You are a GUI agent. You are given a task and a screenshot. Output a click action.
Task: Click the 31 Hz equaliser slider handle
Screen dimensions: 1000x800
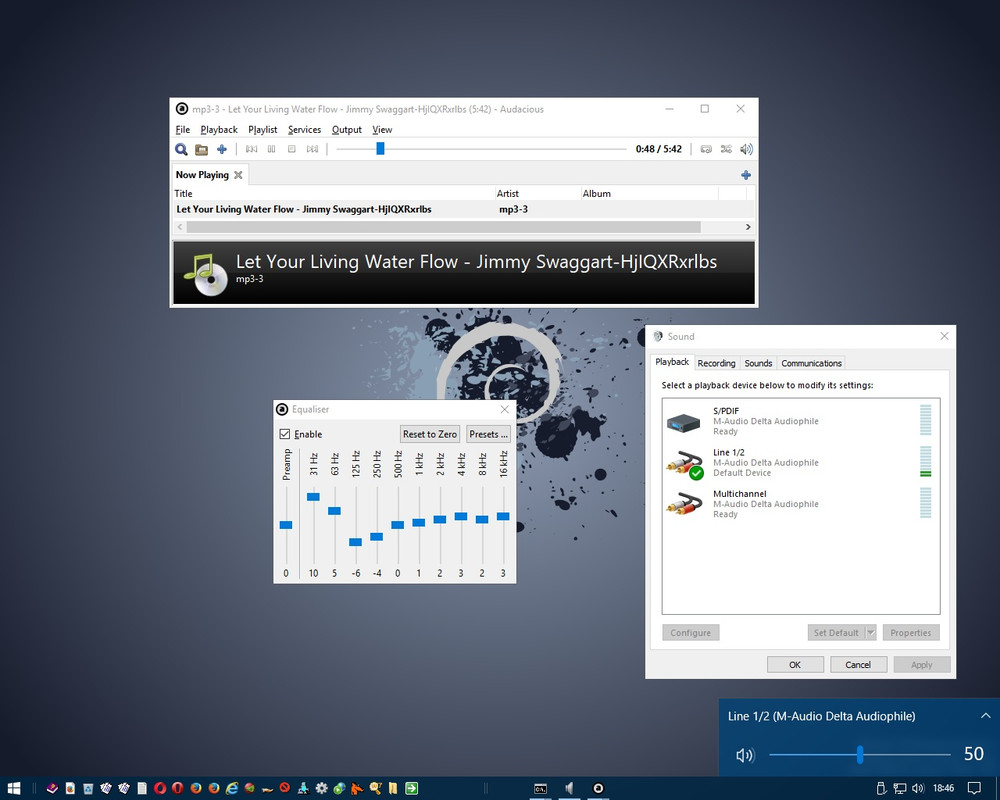point(313,497)
